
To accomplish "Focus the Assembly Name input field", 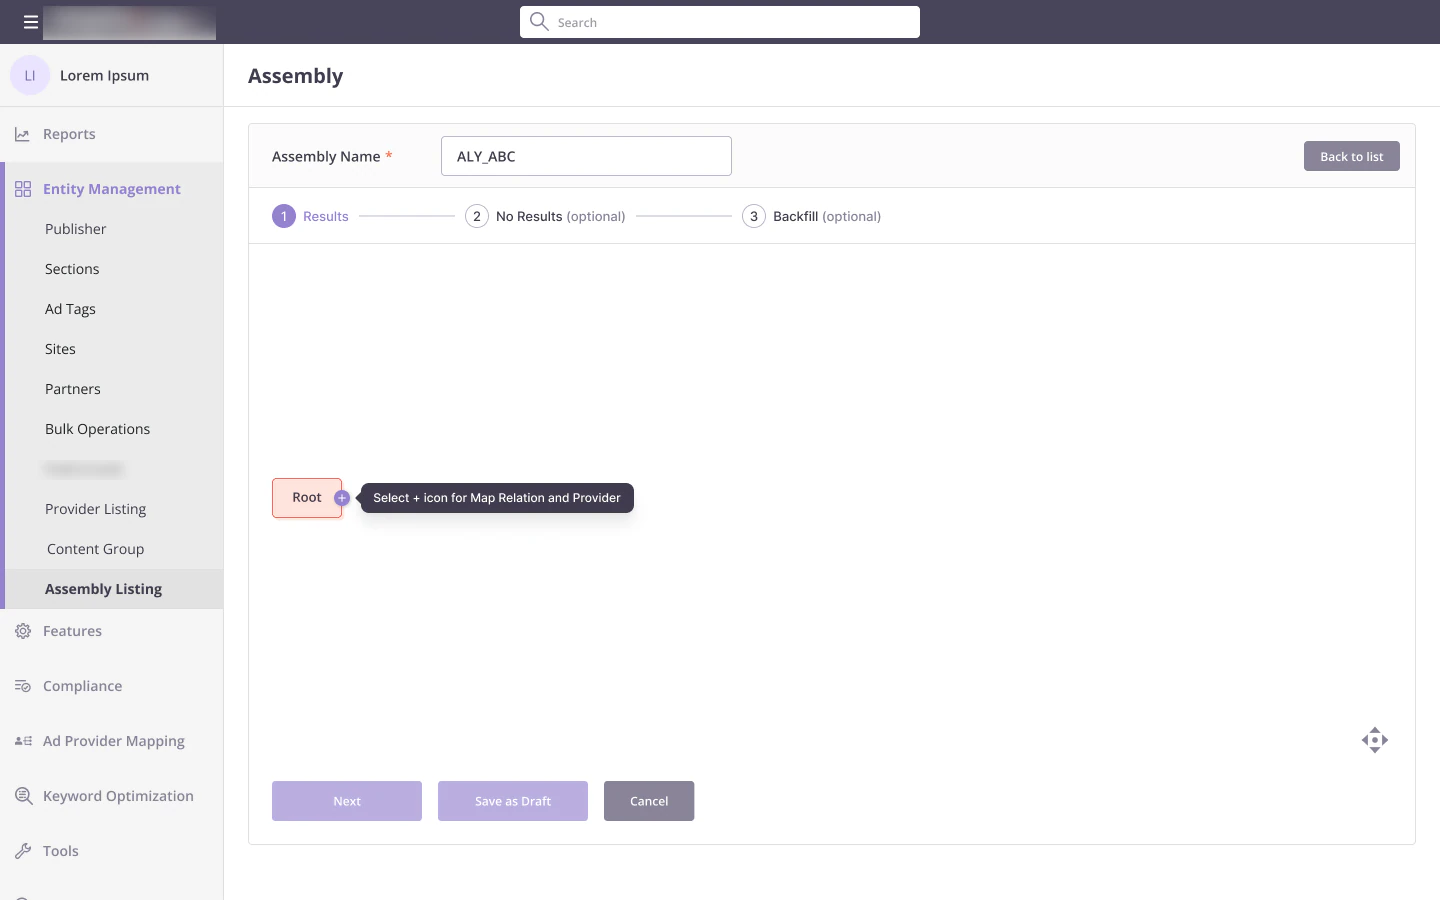I will 586,156.
